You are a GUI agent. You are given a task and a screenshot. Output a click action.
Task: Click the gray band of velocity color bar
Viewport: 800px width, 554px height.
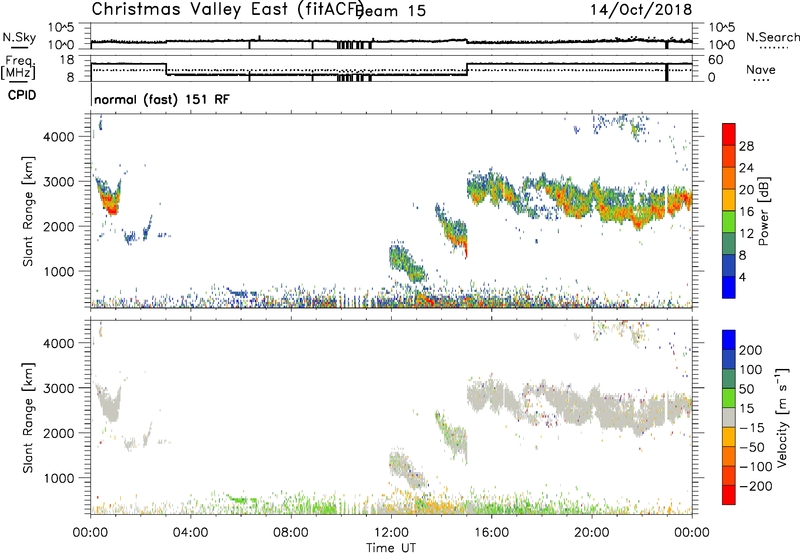729,417
